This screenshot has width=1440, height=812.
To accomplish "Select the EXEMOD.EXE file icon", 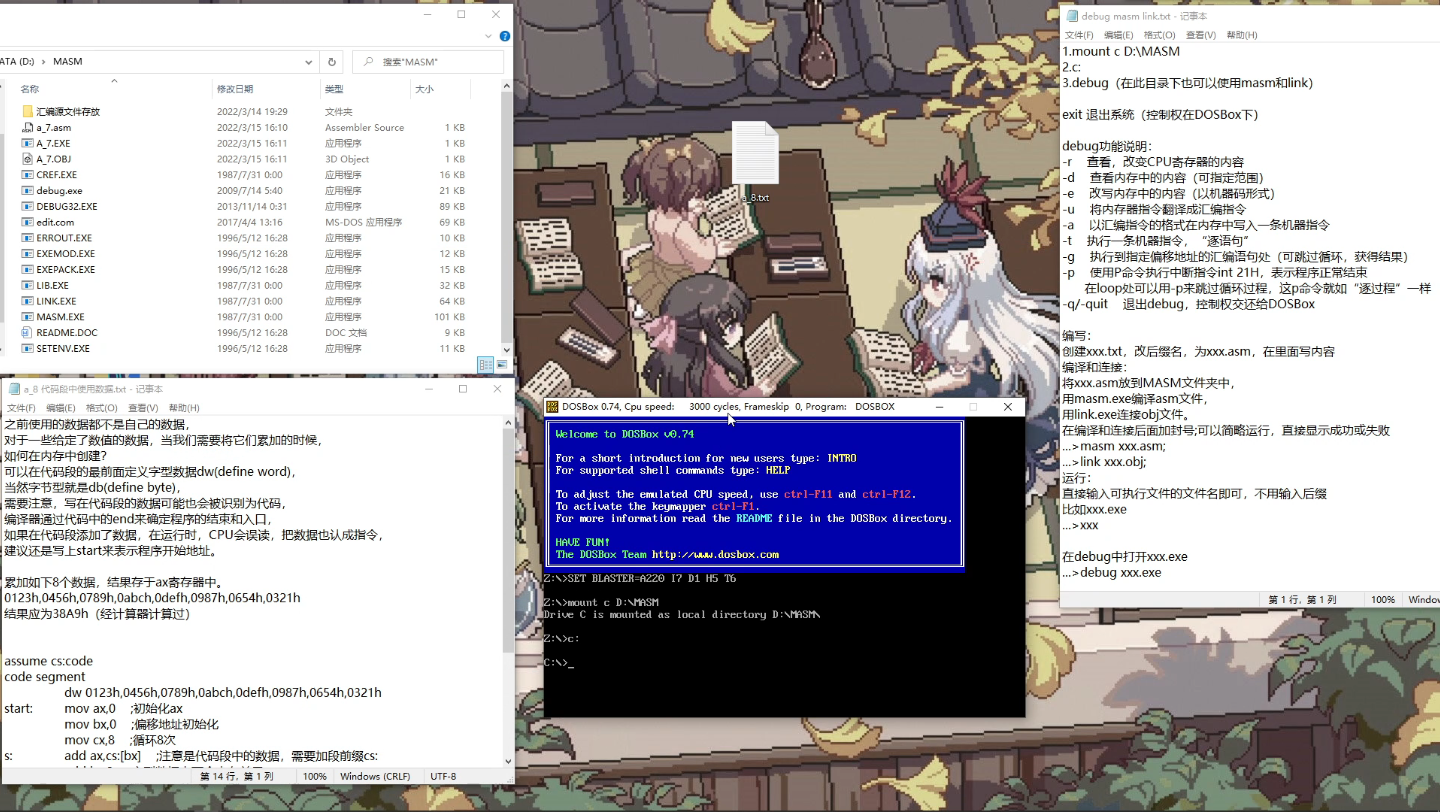I will coord(28,254).
